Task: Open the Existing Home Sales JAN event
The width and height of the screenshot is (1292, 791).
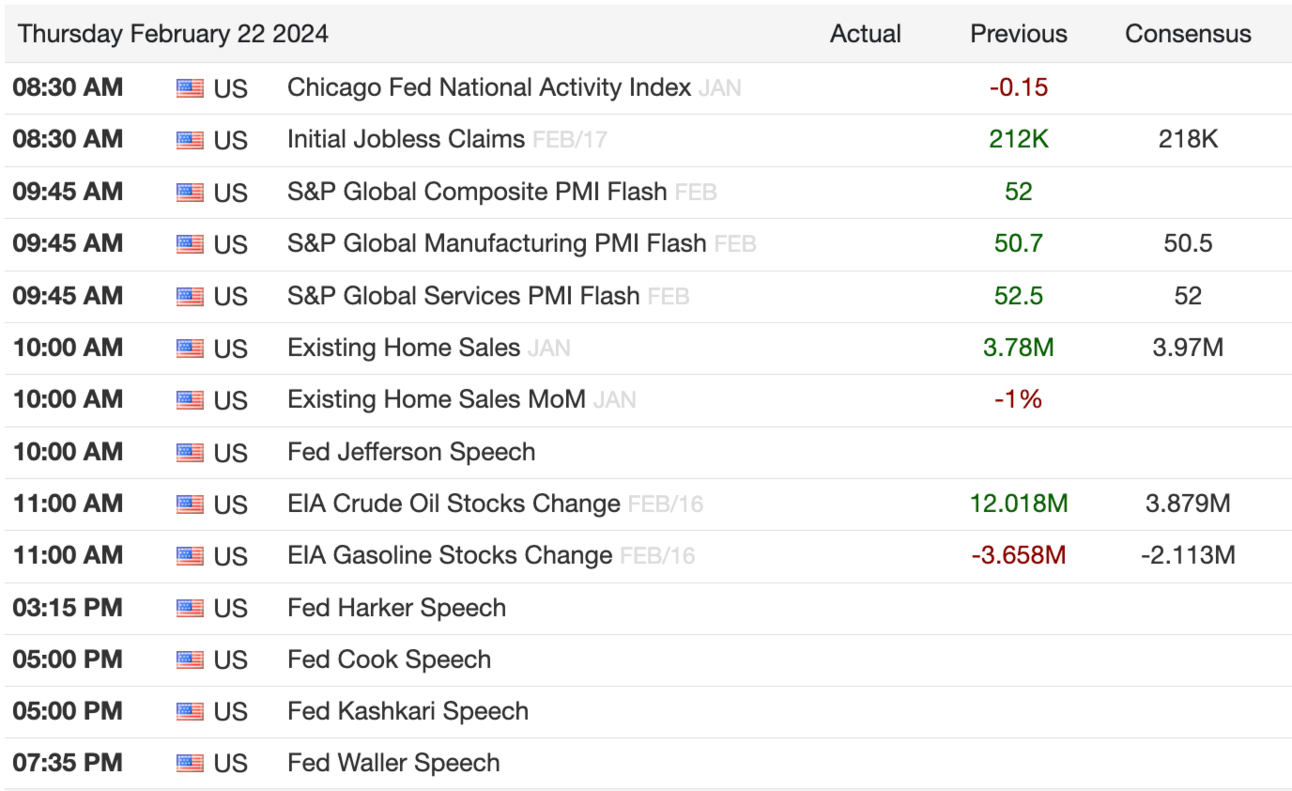Action: 404,348
